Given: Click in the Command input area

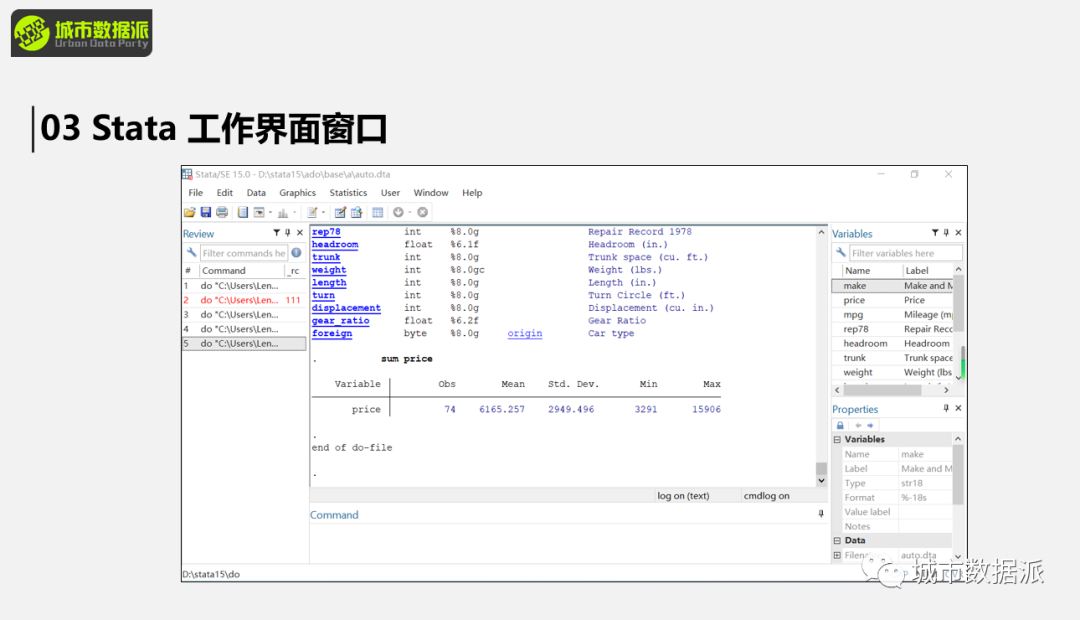Looking at the screenshot, I should (x=569, y=543).
